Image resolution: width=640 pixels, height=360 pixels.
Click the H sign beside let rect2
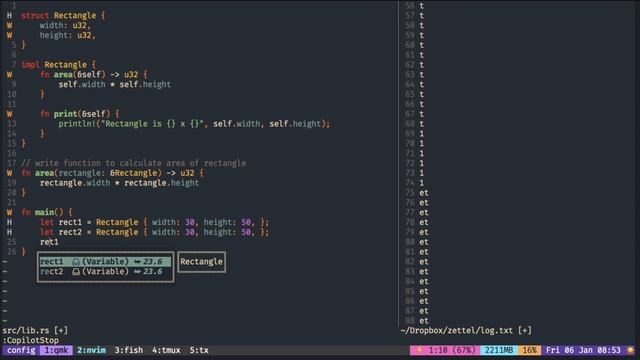coord(9,232)
